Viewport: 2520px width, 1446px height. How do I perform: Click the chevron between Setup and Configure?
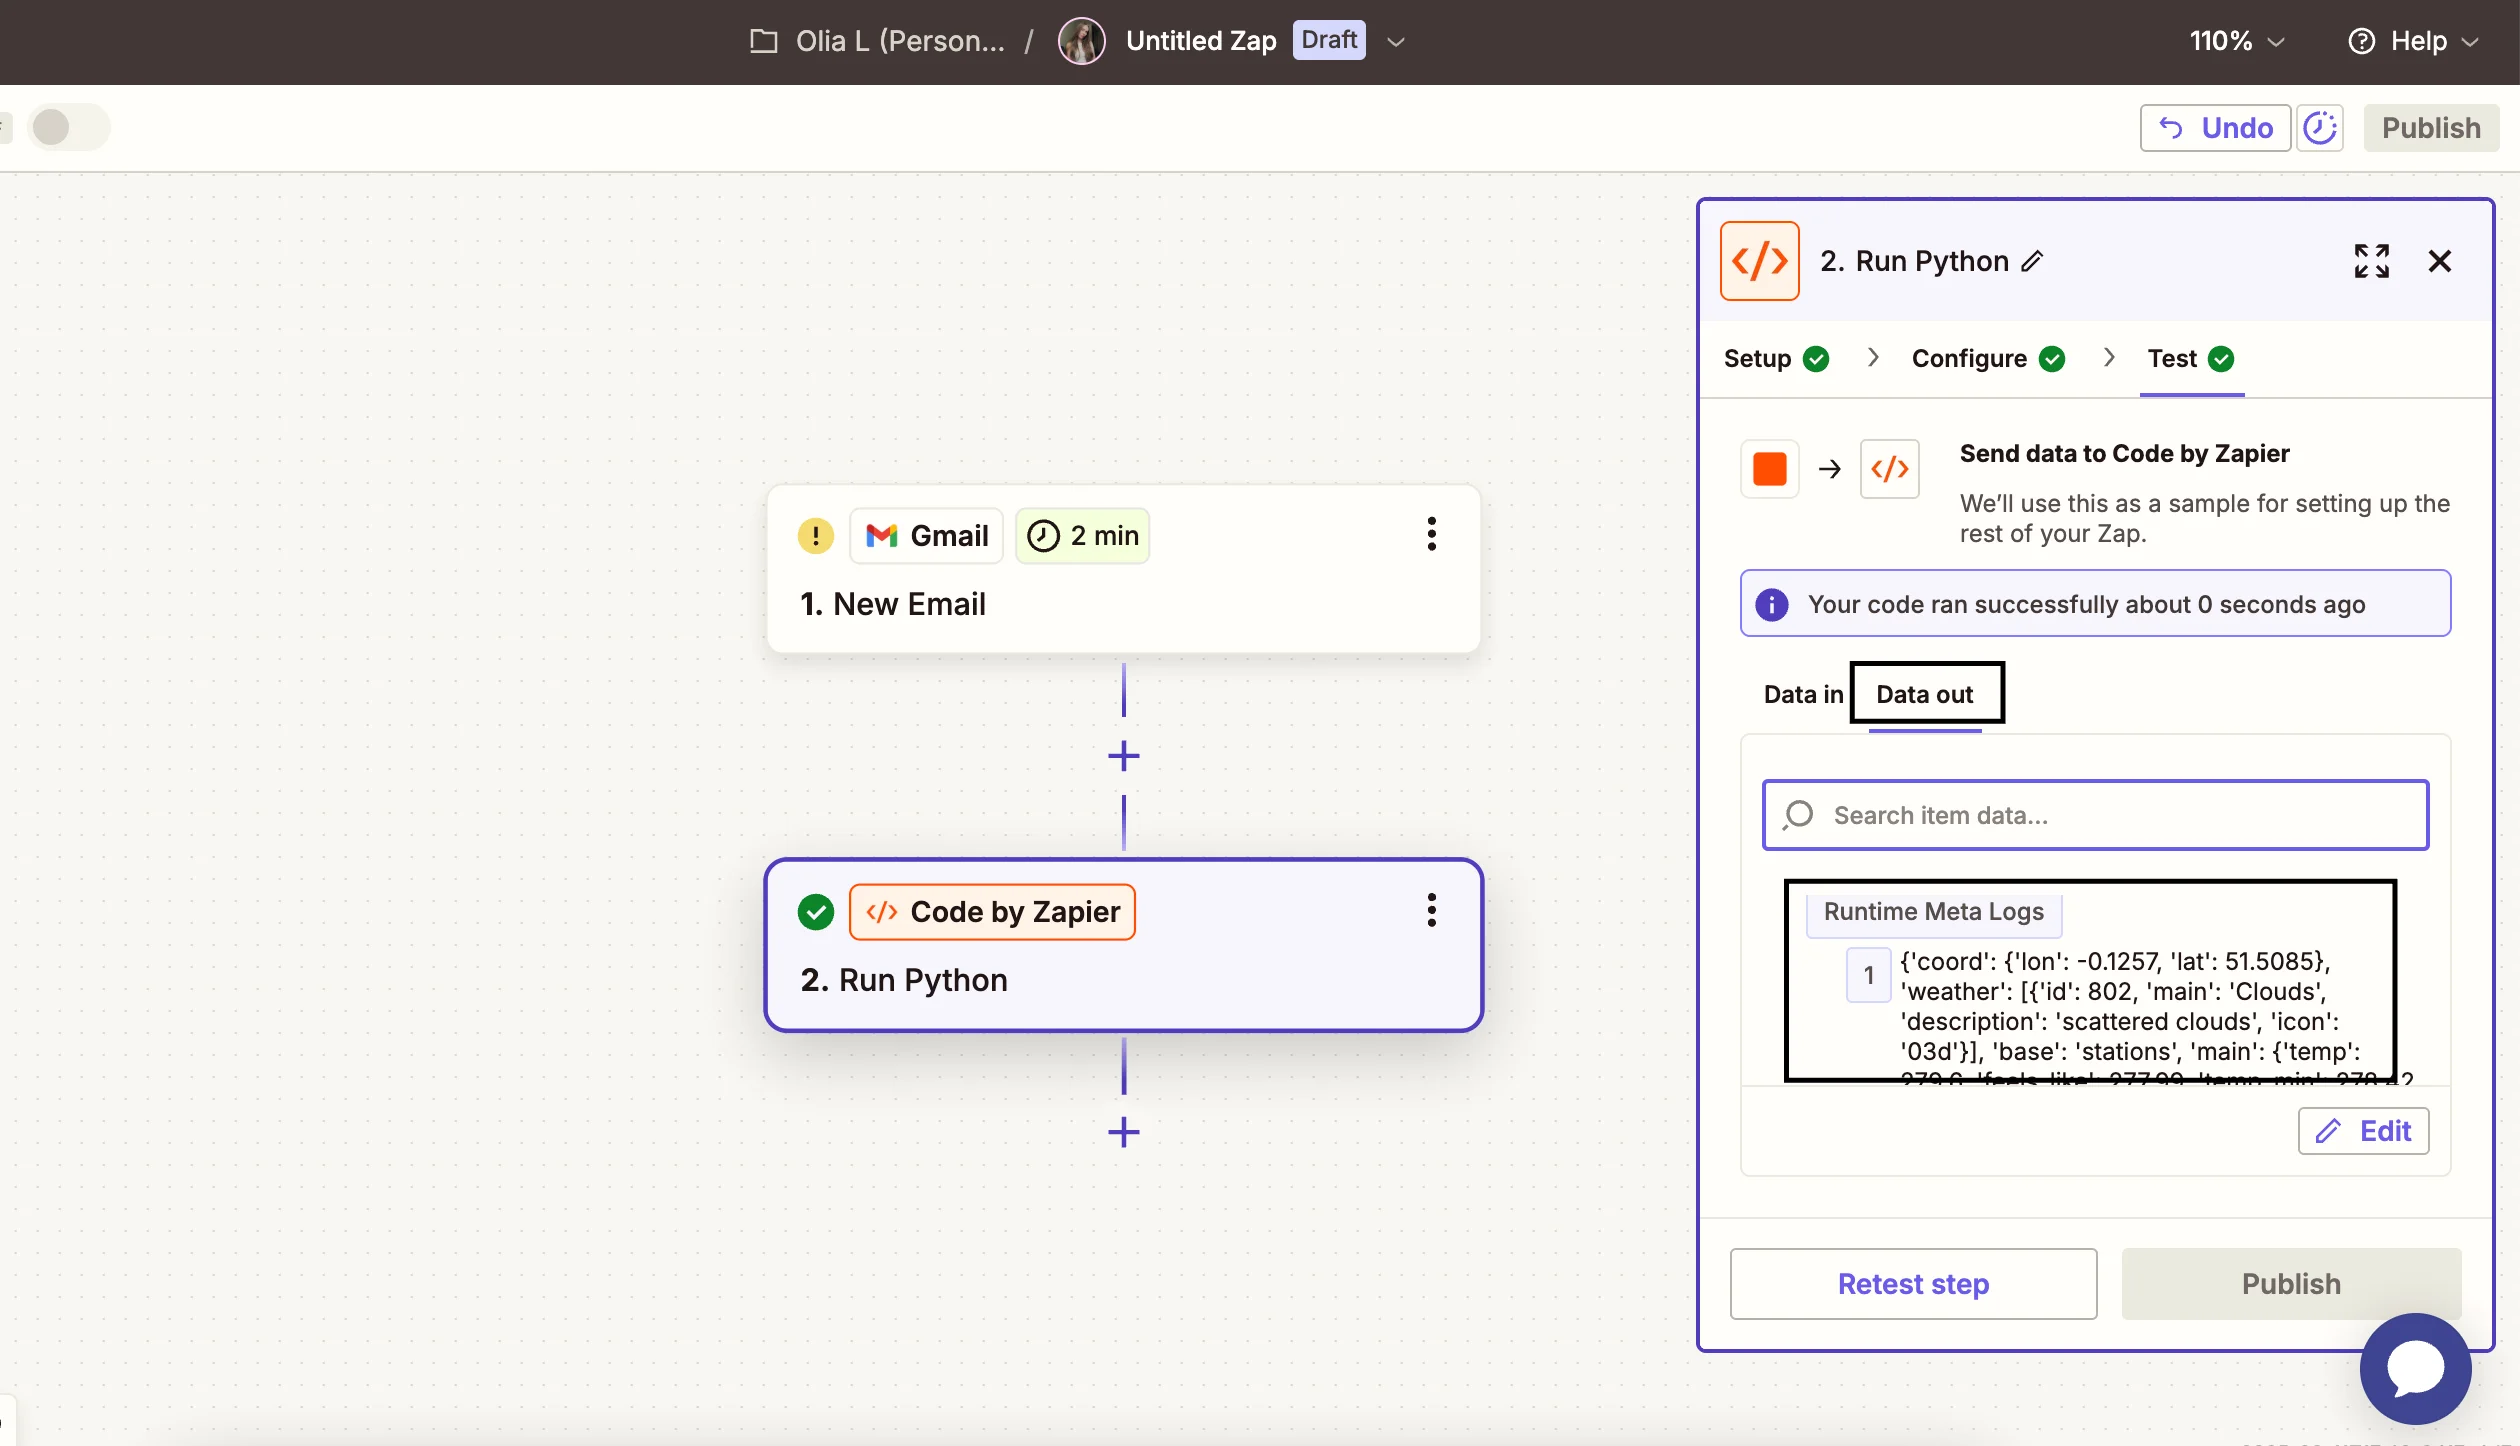point(1873,358)
